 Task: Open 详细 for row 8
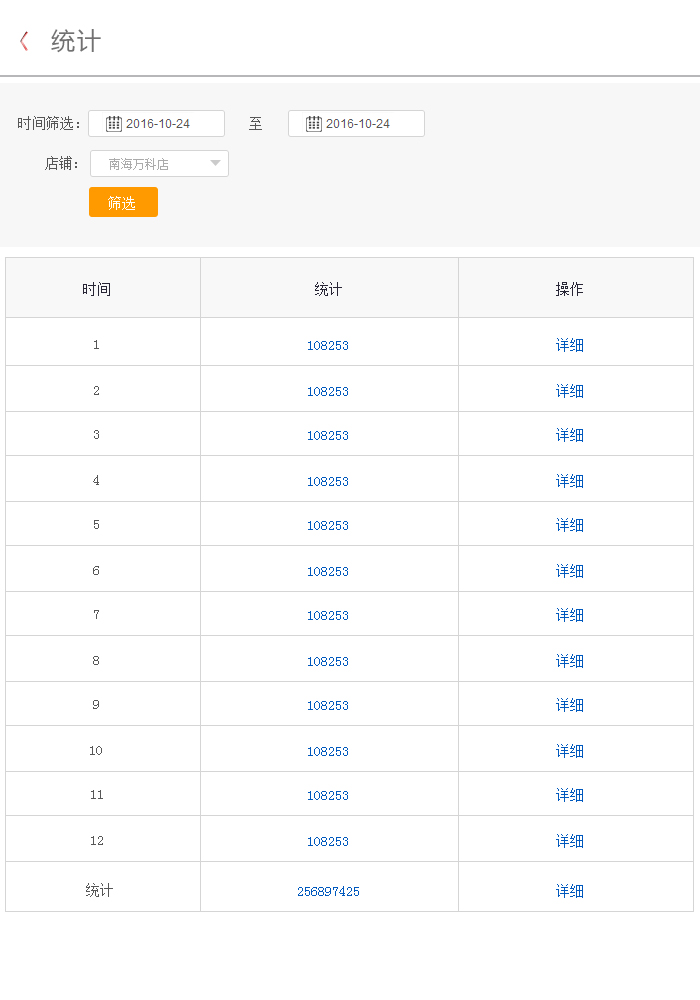coord(569,661)
